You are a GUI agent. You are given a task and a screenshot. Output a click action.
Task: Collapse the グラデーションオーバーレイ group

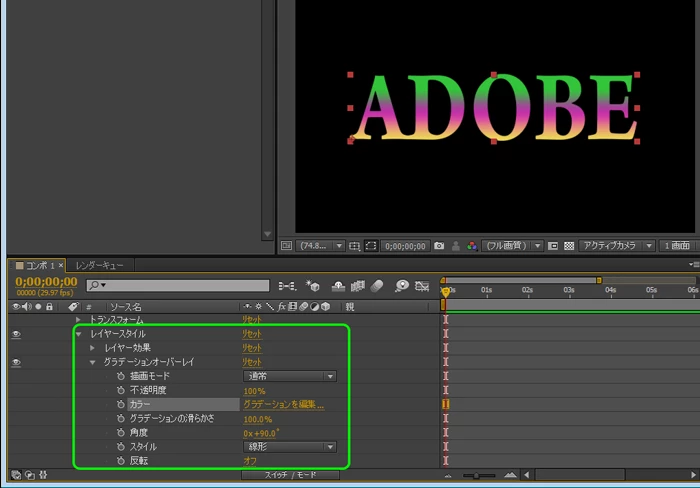pos(93,362)
